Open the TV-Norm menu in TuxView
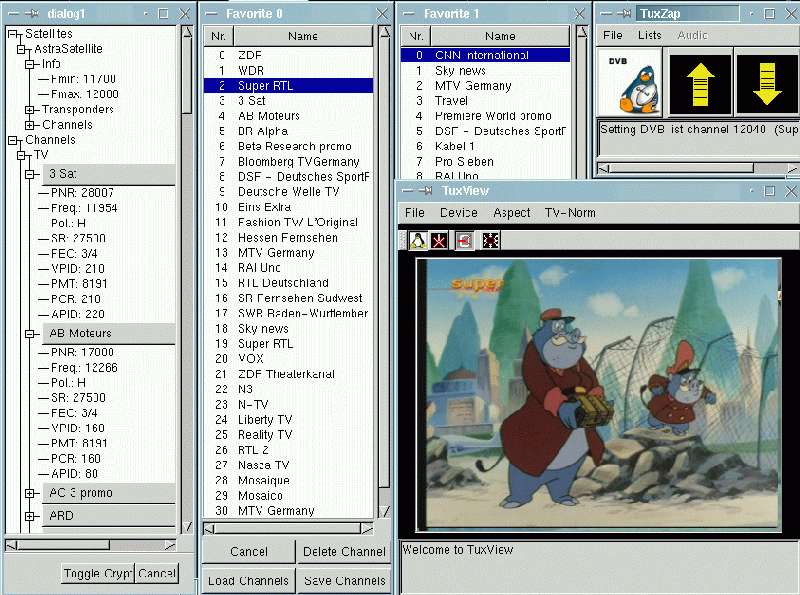Screen dimensions: 800x595 [x=568, y=213]
